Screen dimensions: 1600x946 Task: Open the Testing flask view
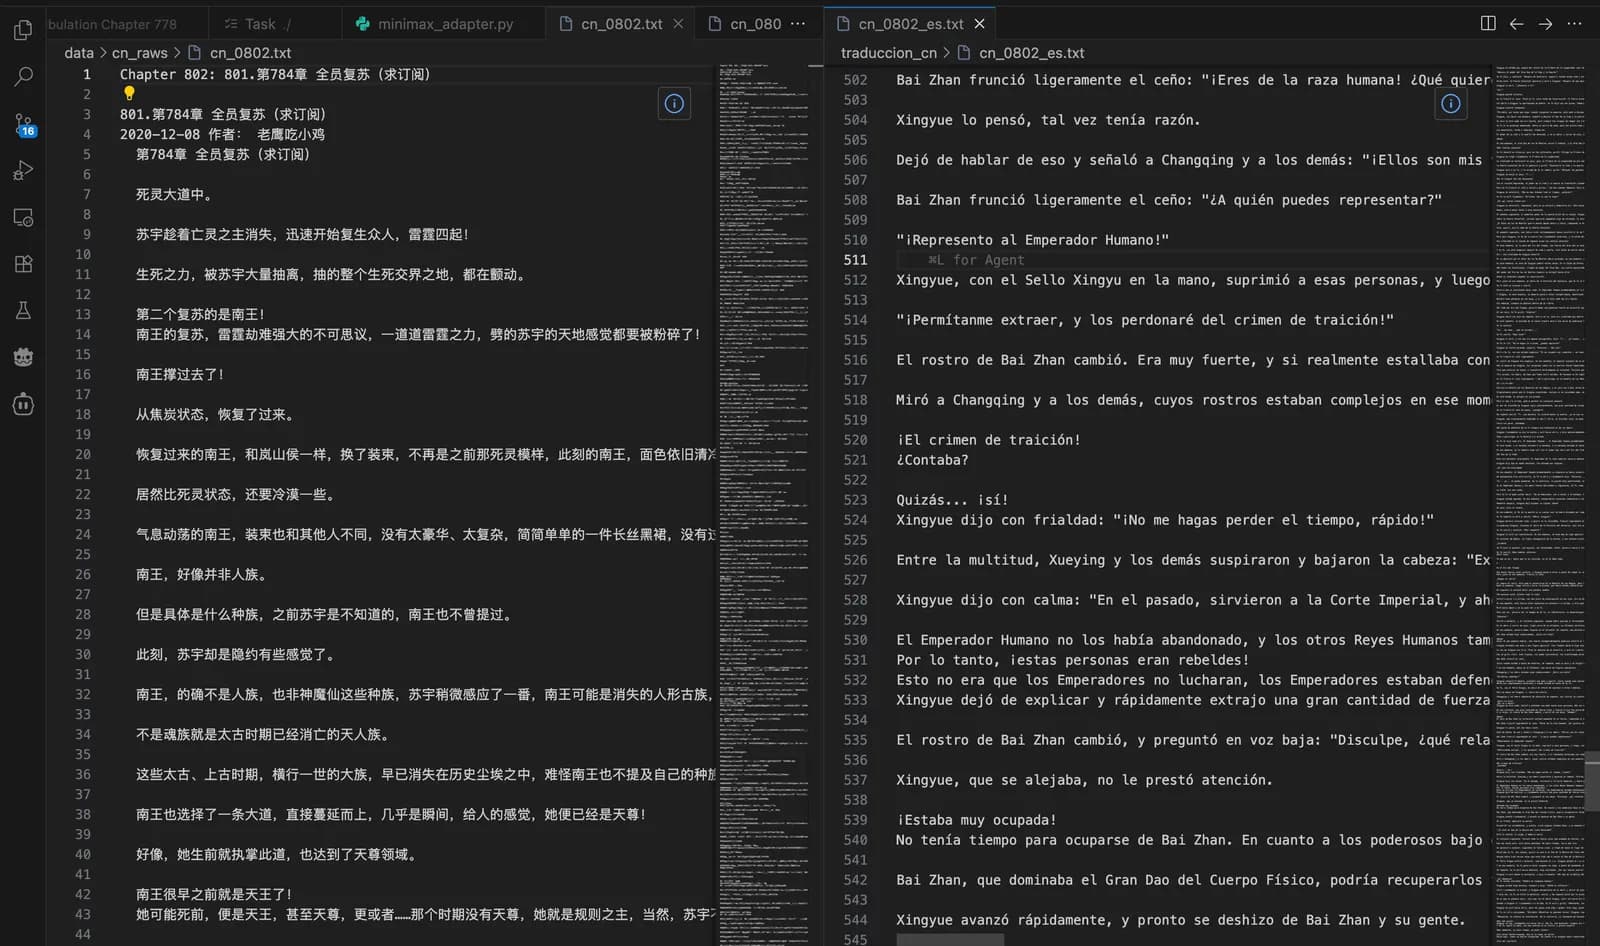[x=23, y=311]
